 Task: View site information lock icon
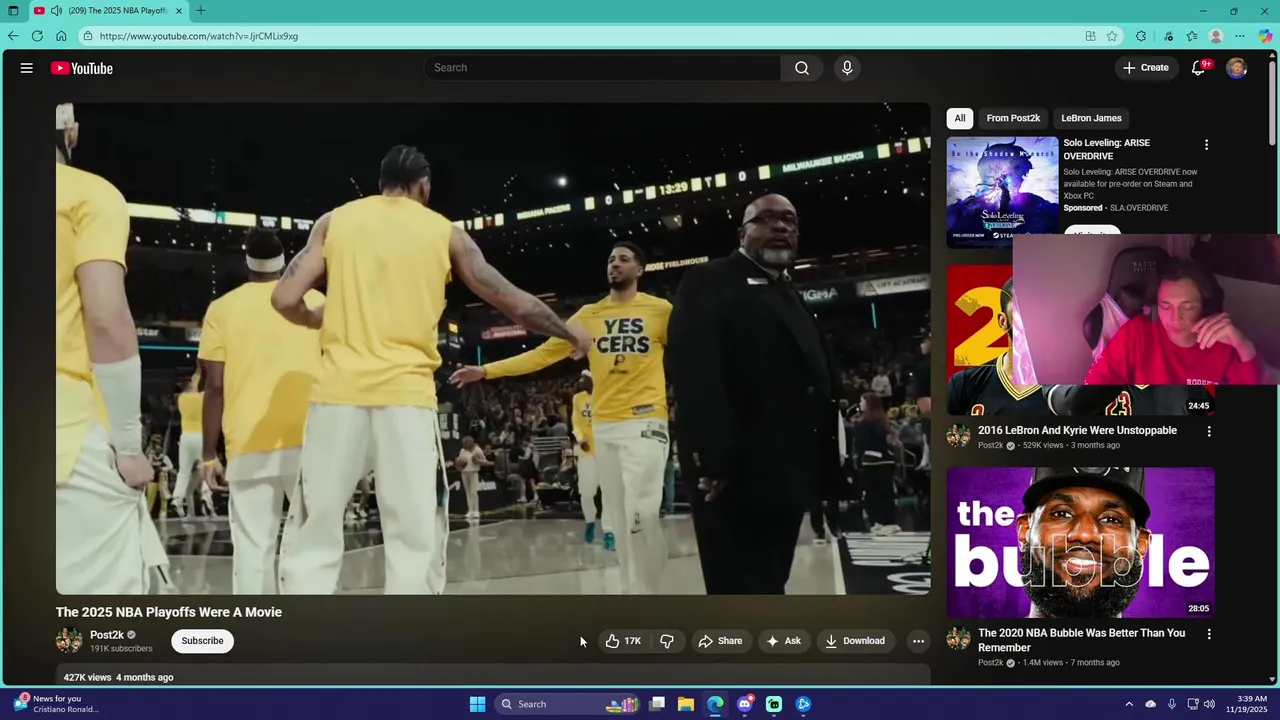[x=88, y=36]
